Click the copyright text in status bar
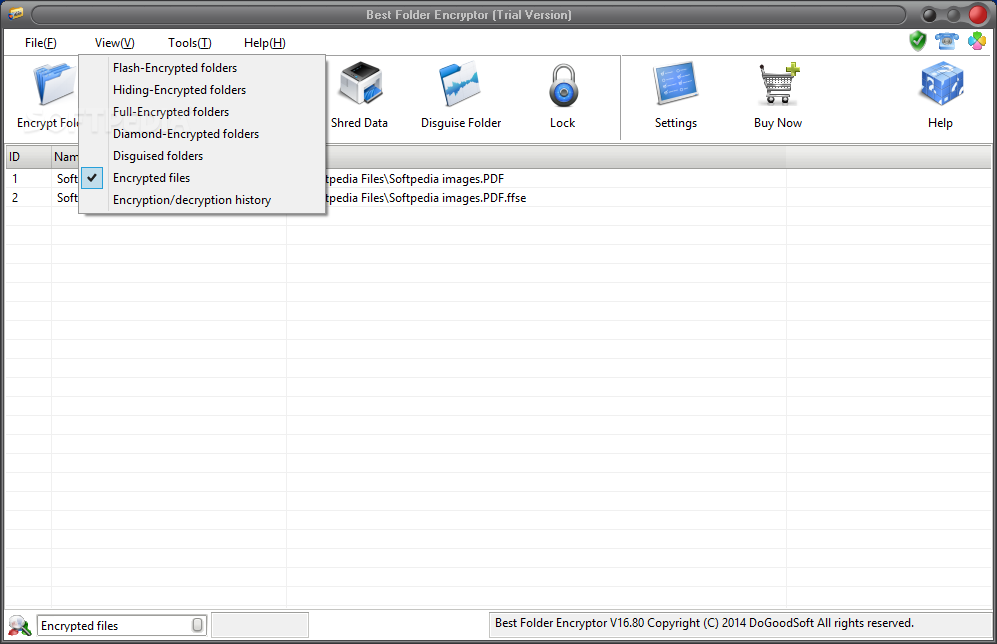Image resolution: width=997 pixels, height=644 pixels. click(x=704, y=623)
